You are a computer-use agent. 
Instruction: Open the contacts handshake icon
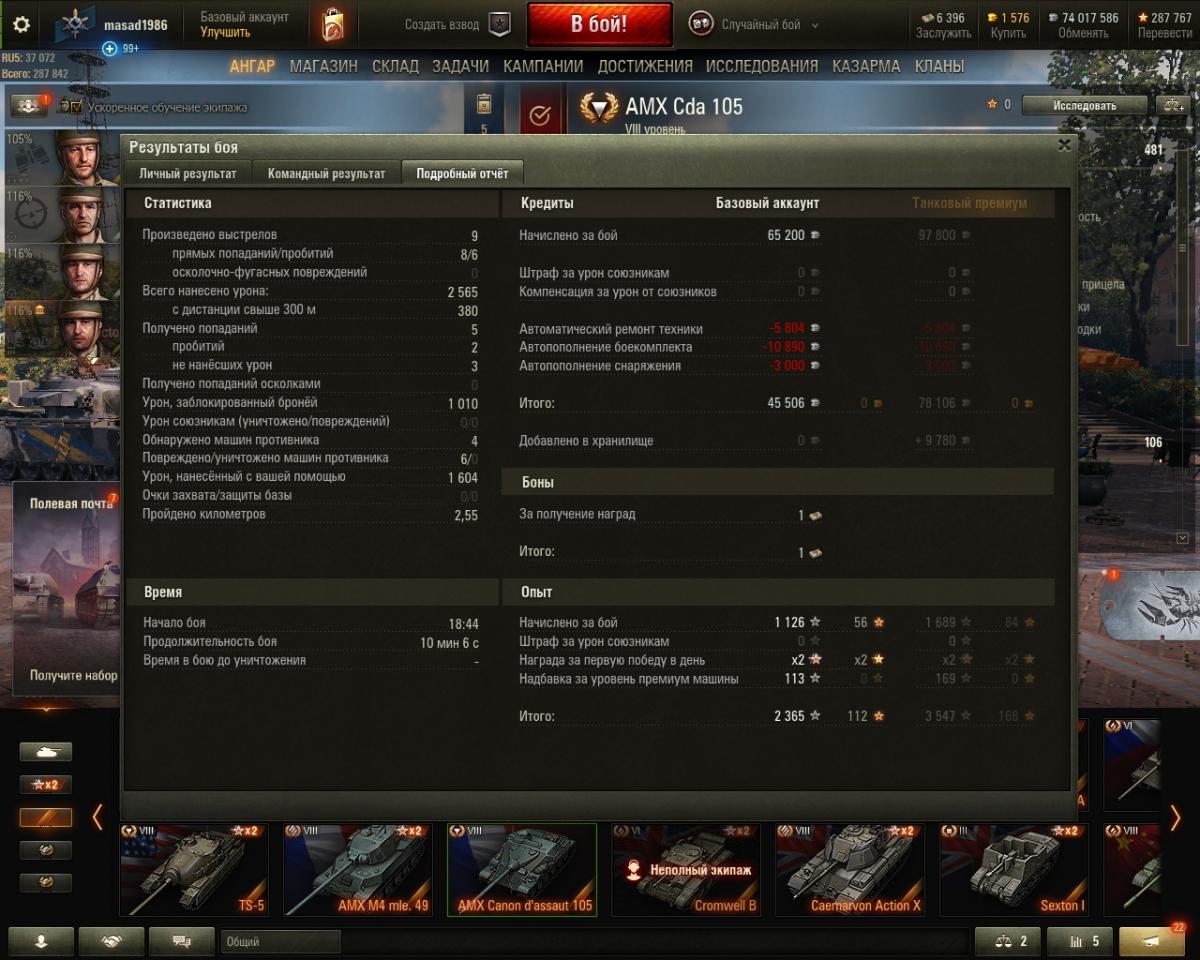coord(111,941)
